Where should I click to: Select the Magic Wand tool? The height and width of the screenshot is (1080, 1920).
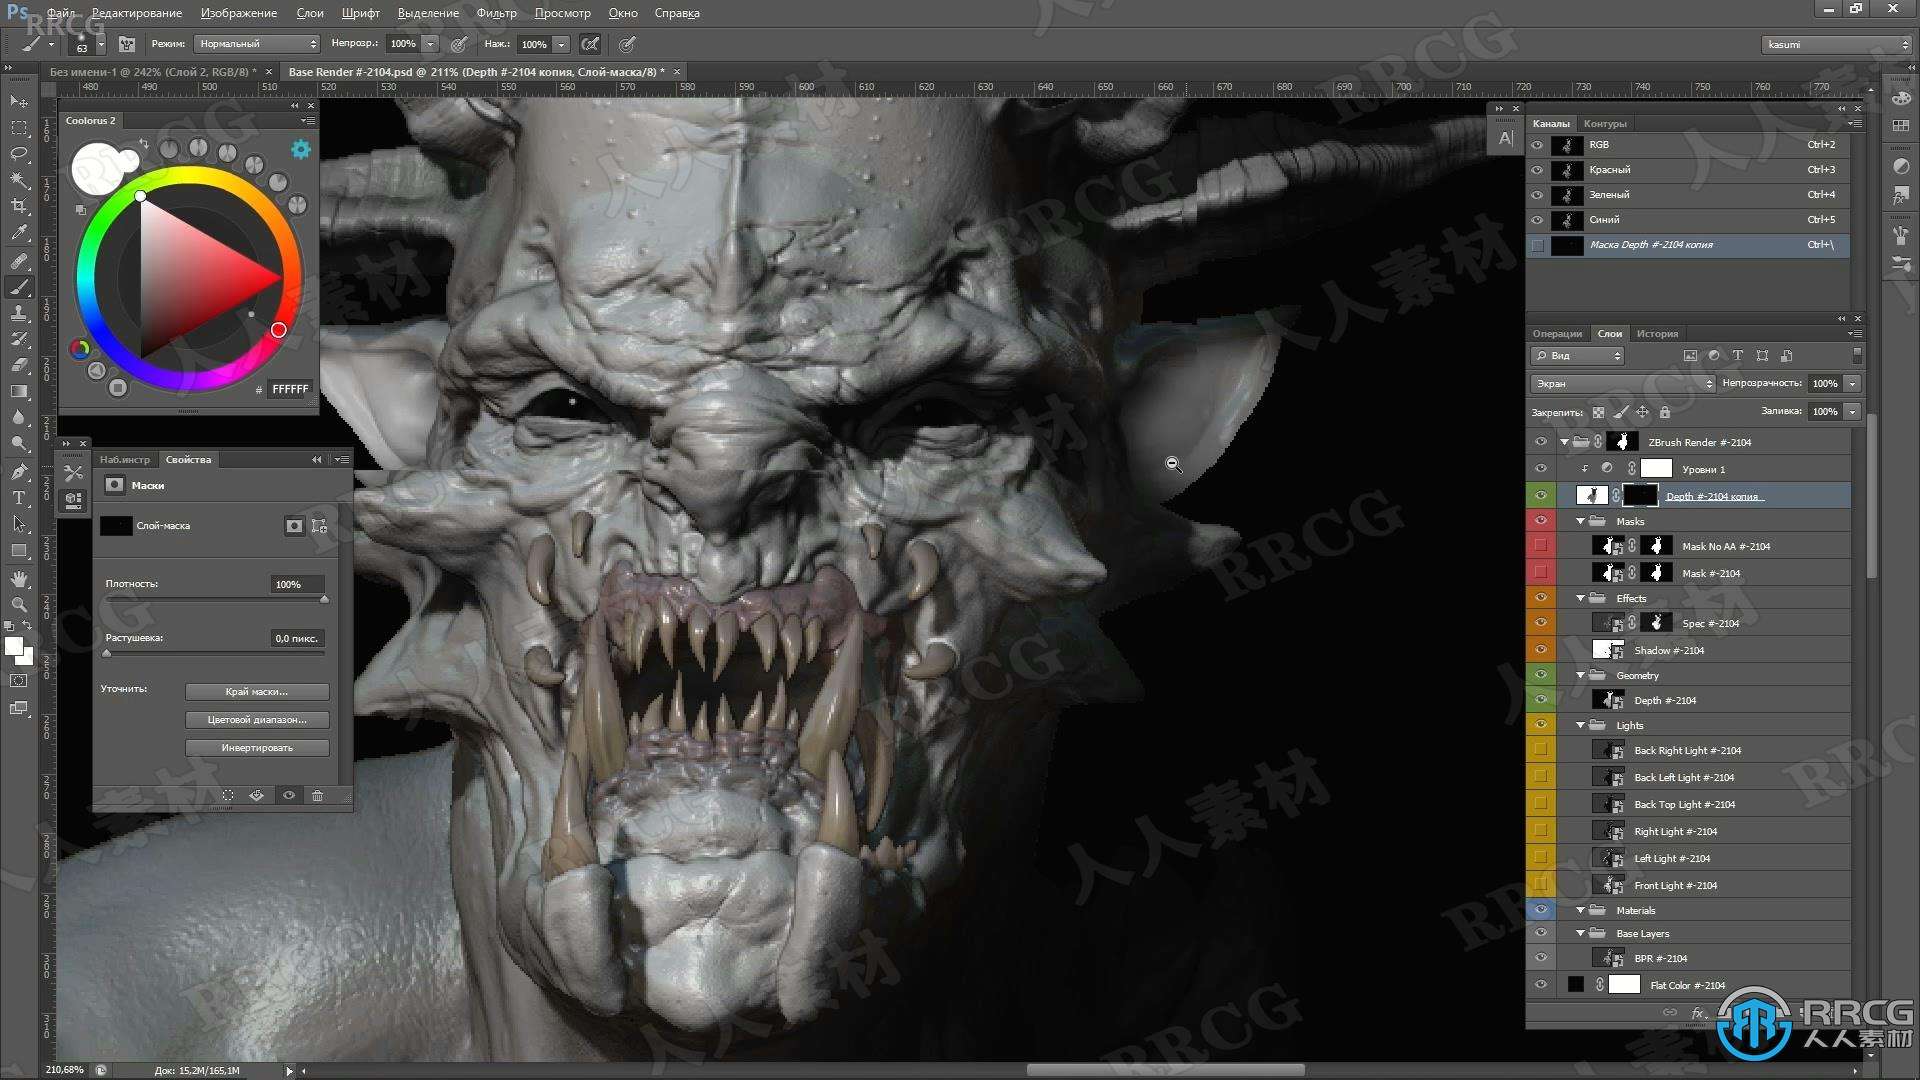[x=19, y=180]
